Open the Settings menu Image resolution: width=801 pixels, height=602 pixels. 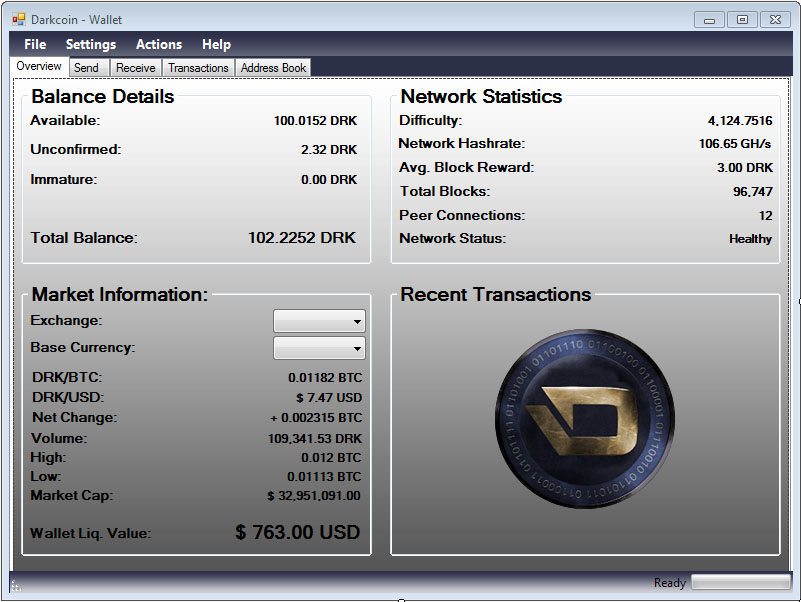(x=91, y=44)
